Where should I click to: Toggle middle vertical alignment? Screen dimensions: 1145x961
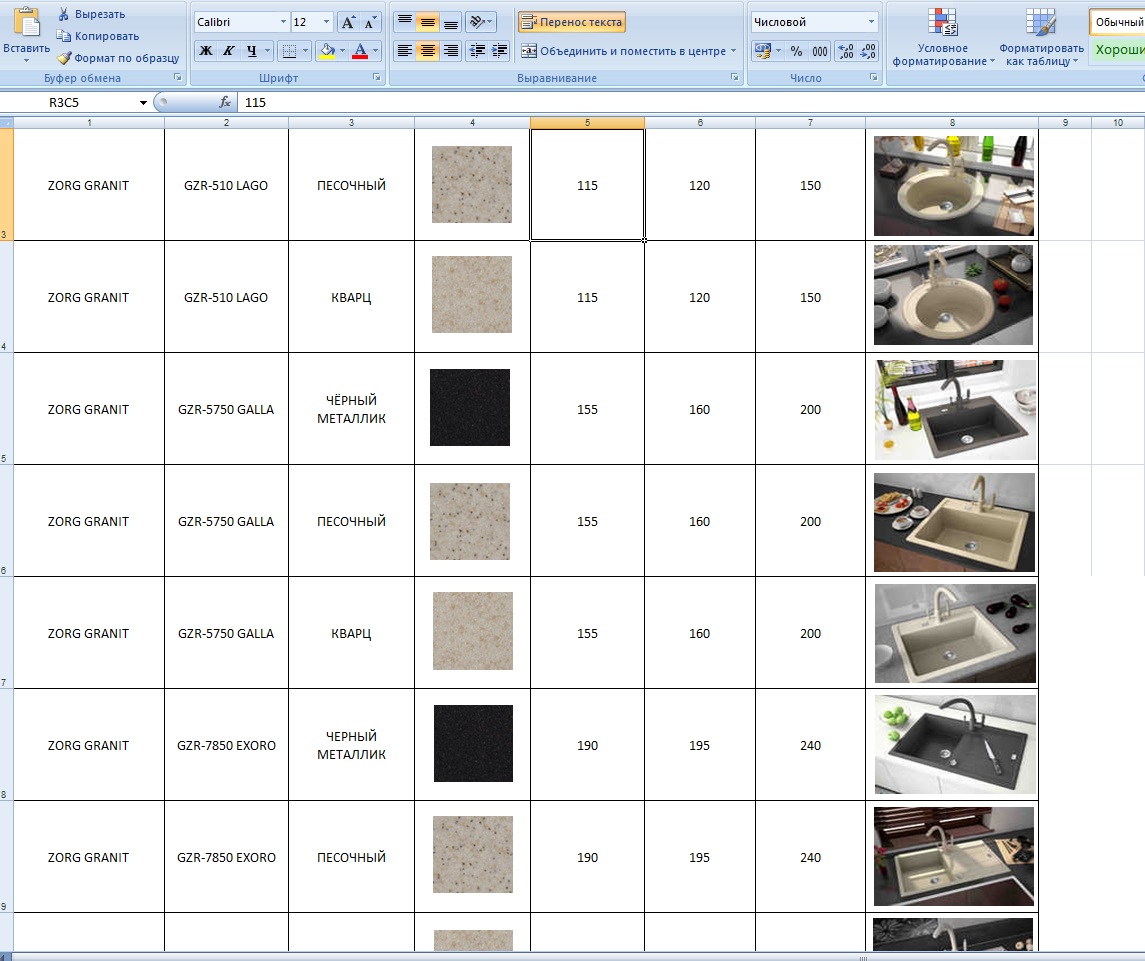pos(428,22)
